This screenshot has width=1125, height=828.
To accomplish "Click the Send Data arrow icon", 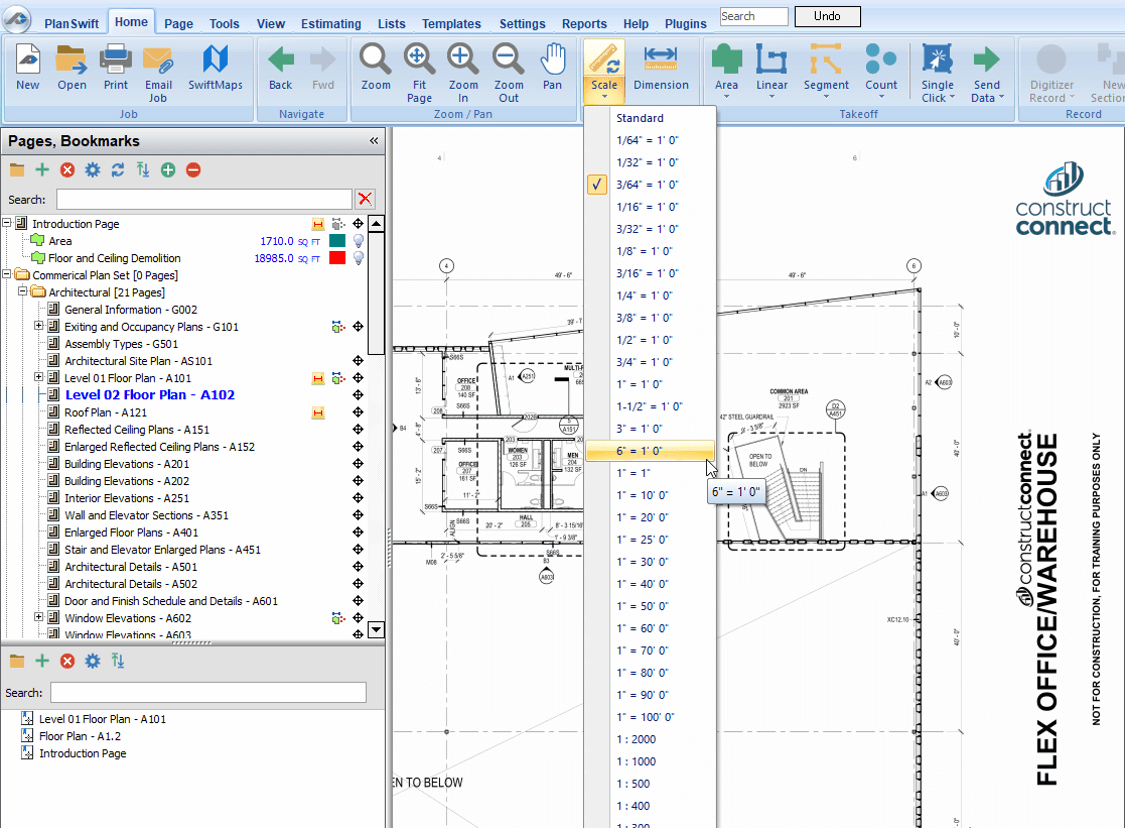I will pos(987,60).
